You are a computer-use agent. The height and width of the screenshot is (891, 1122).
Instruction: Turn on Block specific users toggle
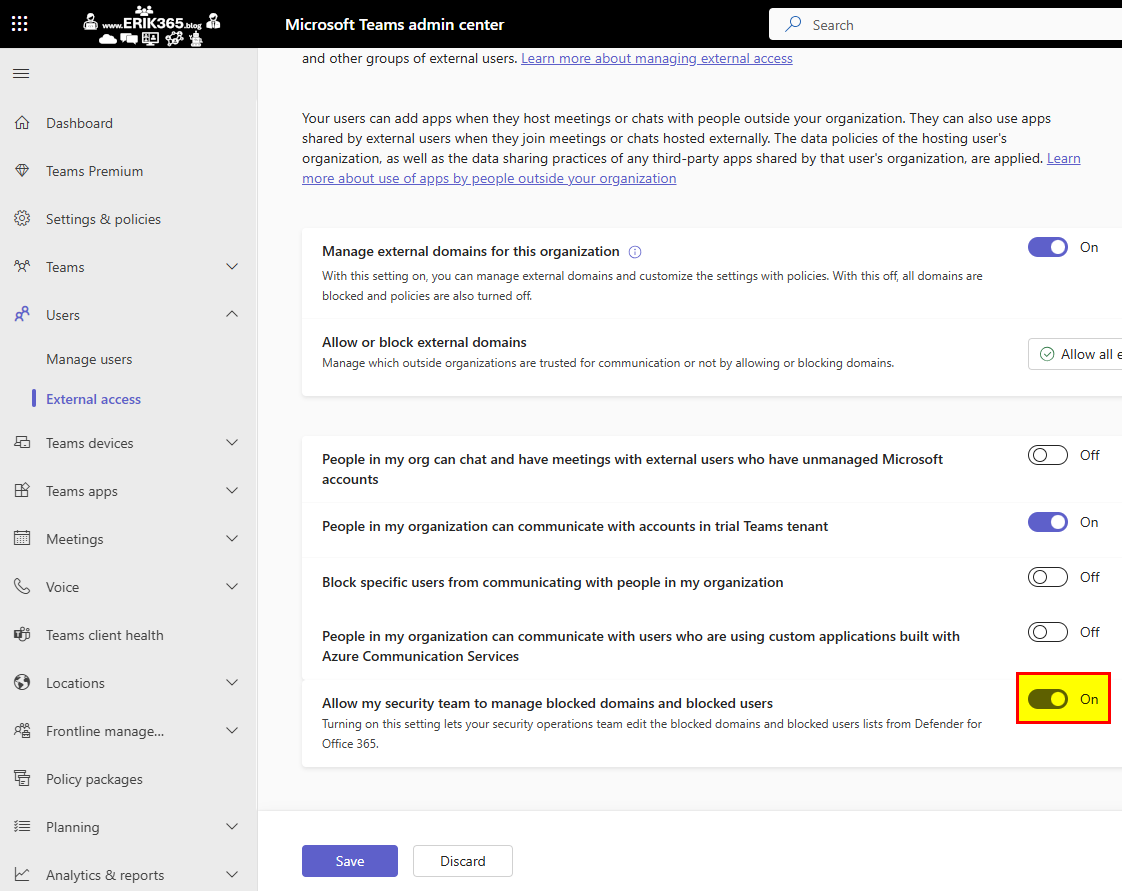point(1047,577)
